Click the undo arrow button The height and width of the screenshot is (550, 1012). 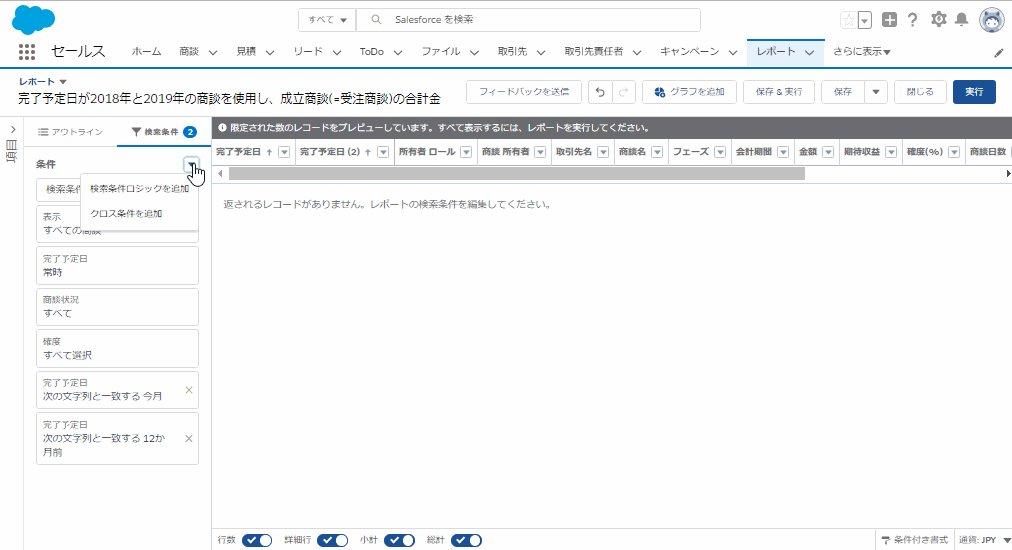pos(600,92)
